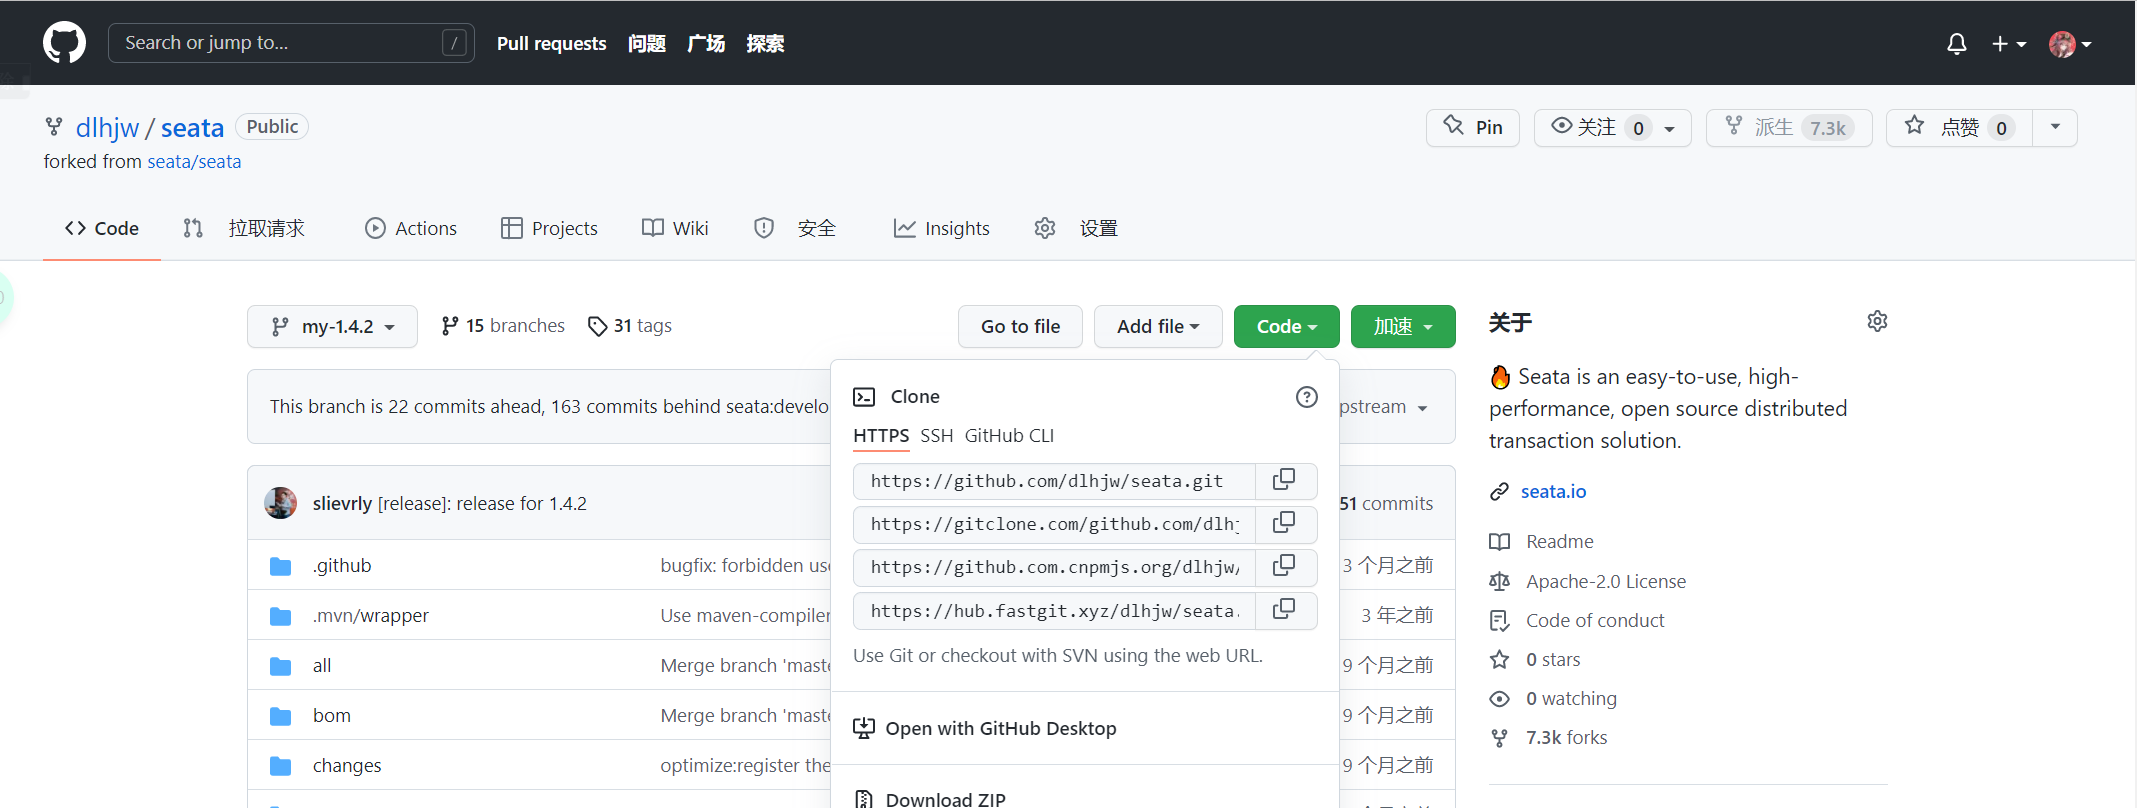The image size is (2137, 808).
Task: Pin this repository with Pin button
Action: pyautogui.click(x=1472, y=128)
